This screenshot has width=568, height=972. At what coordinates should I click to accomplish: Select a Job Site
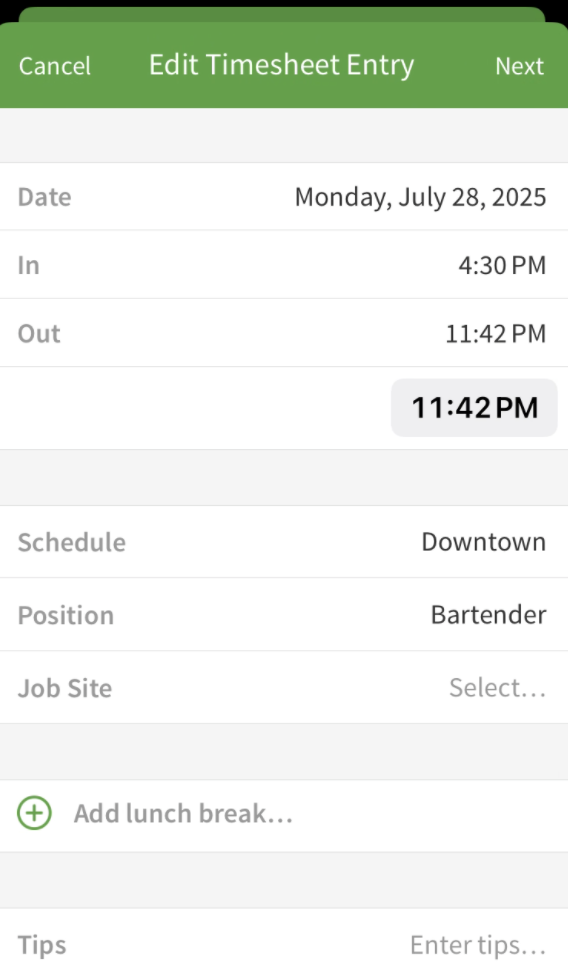(x=284, y=687)
